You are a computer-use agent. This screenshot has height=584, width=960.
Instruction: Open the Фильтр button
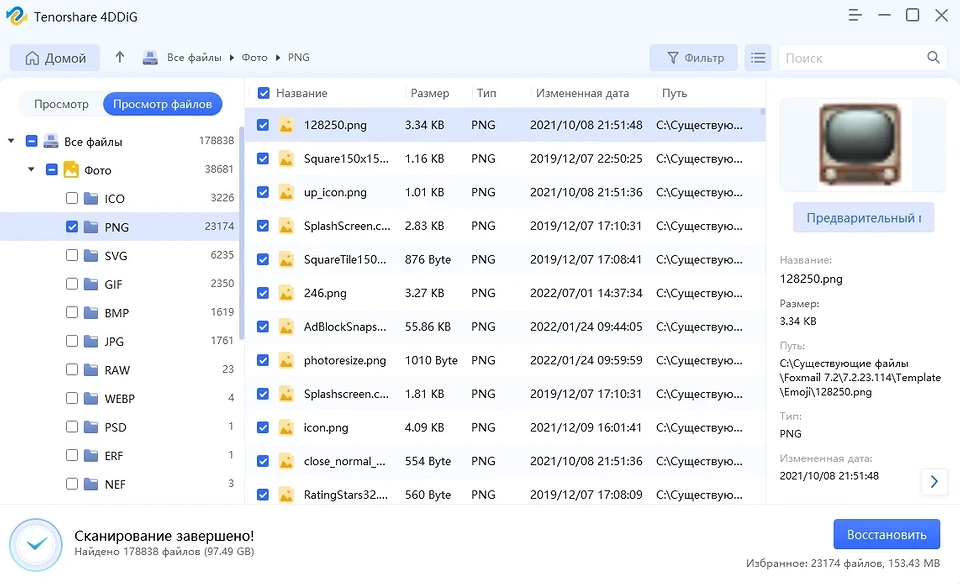693,58
